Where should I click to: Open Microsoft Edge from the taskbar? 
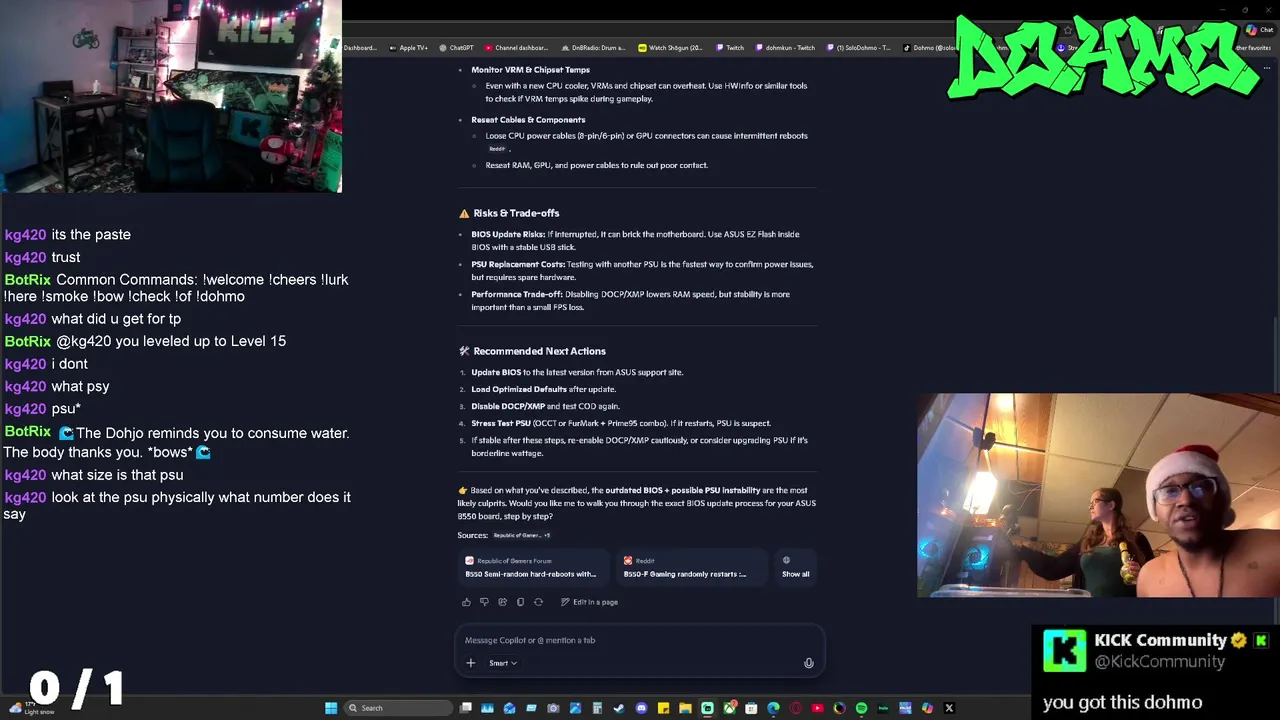click(x=773, y=708)
